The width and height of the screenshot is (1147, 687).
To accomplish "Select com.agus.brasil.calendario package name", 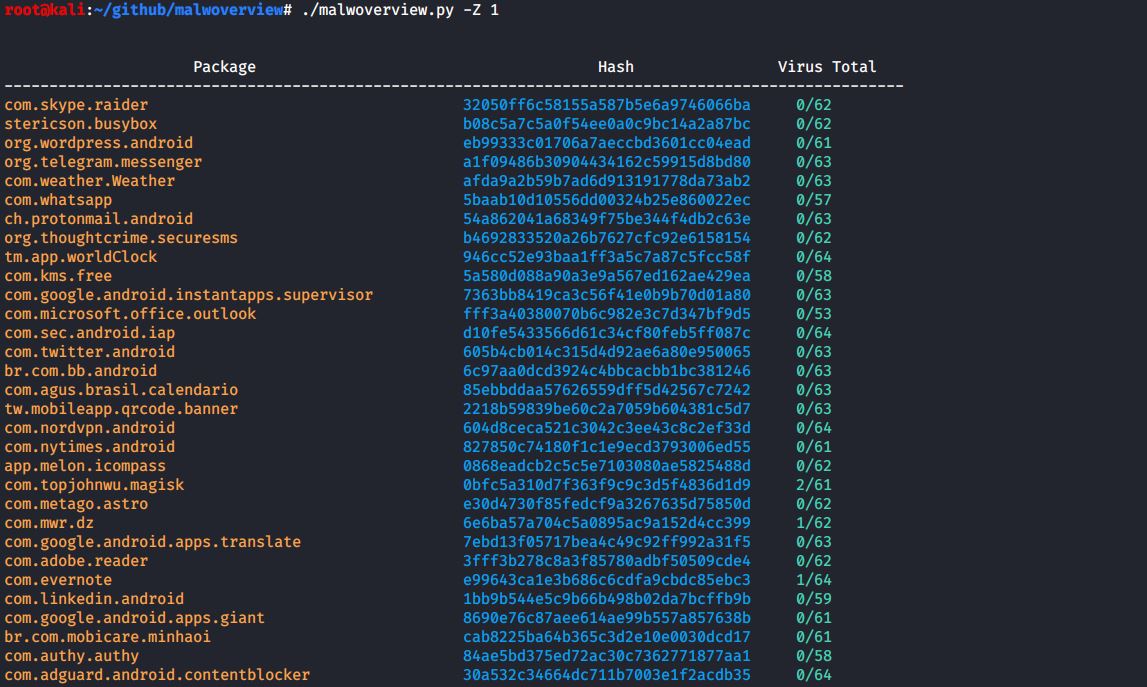I will pos(121,391).
